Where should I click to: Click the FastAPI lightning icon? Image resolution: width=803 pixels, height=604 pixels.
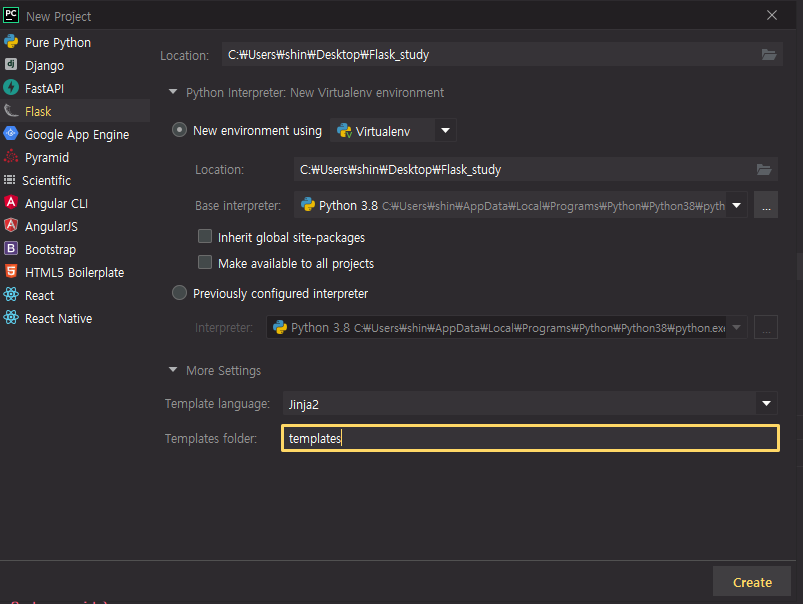tap(11, 88)
